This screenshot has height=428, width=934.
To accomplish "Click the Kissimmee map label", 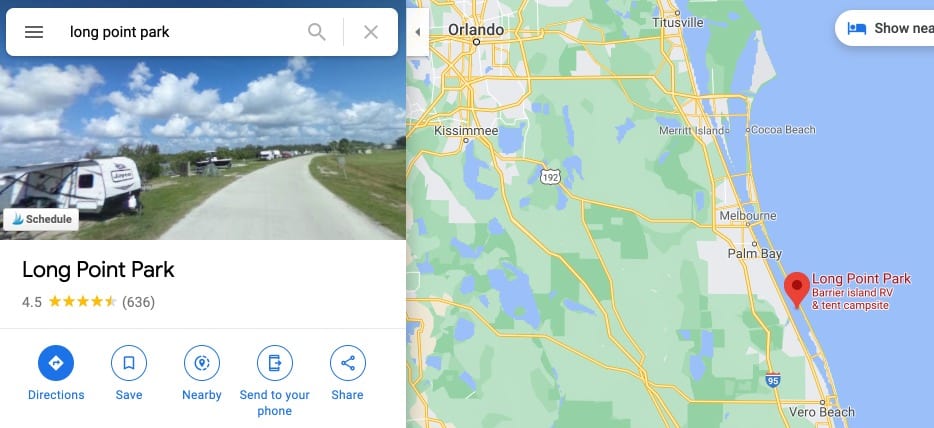I will pos(466,130).
